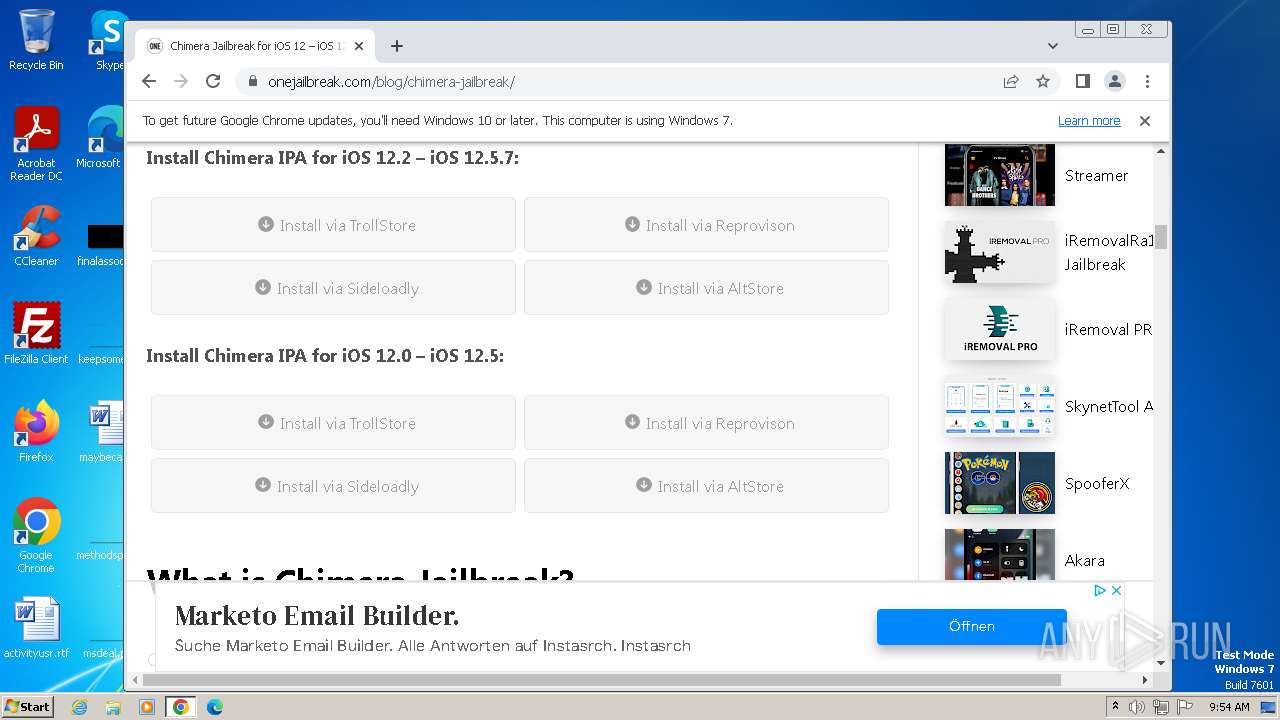The image size is (1280, 720).
Task: Close the Marketo ad with the X icon
Action: tap(1116, 591)
